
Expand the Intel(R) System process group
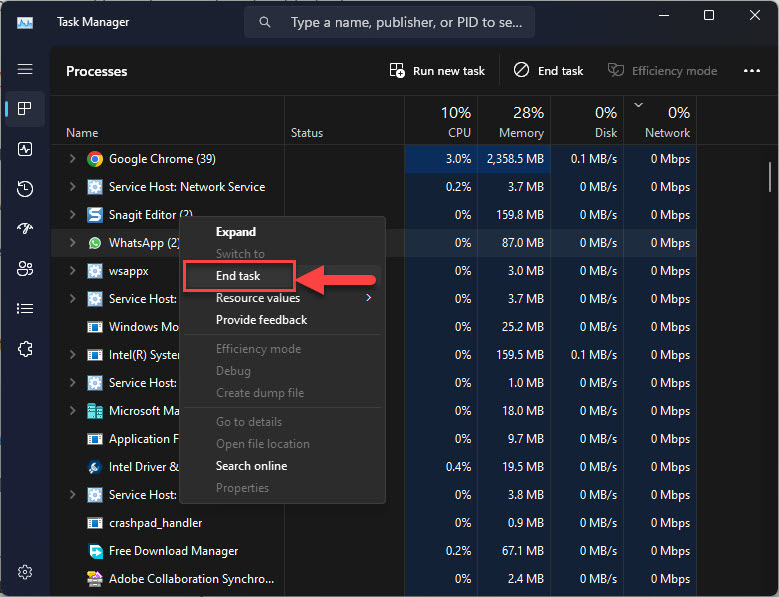tap(73, 355)
